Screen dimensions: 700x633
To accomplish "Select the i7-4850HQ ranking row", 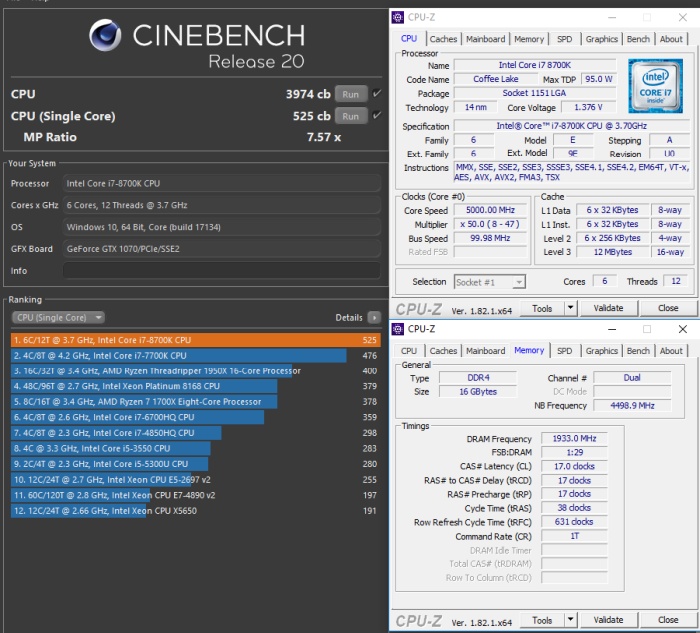I will pos(196,433).
